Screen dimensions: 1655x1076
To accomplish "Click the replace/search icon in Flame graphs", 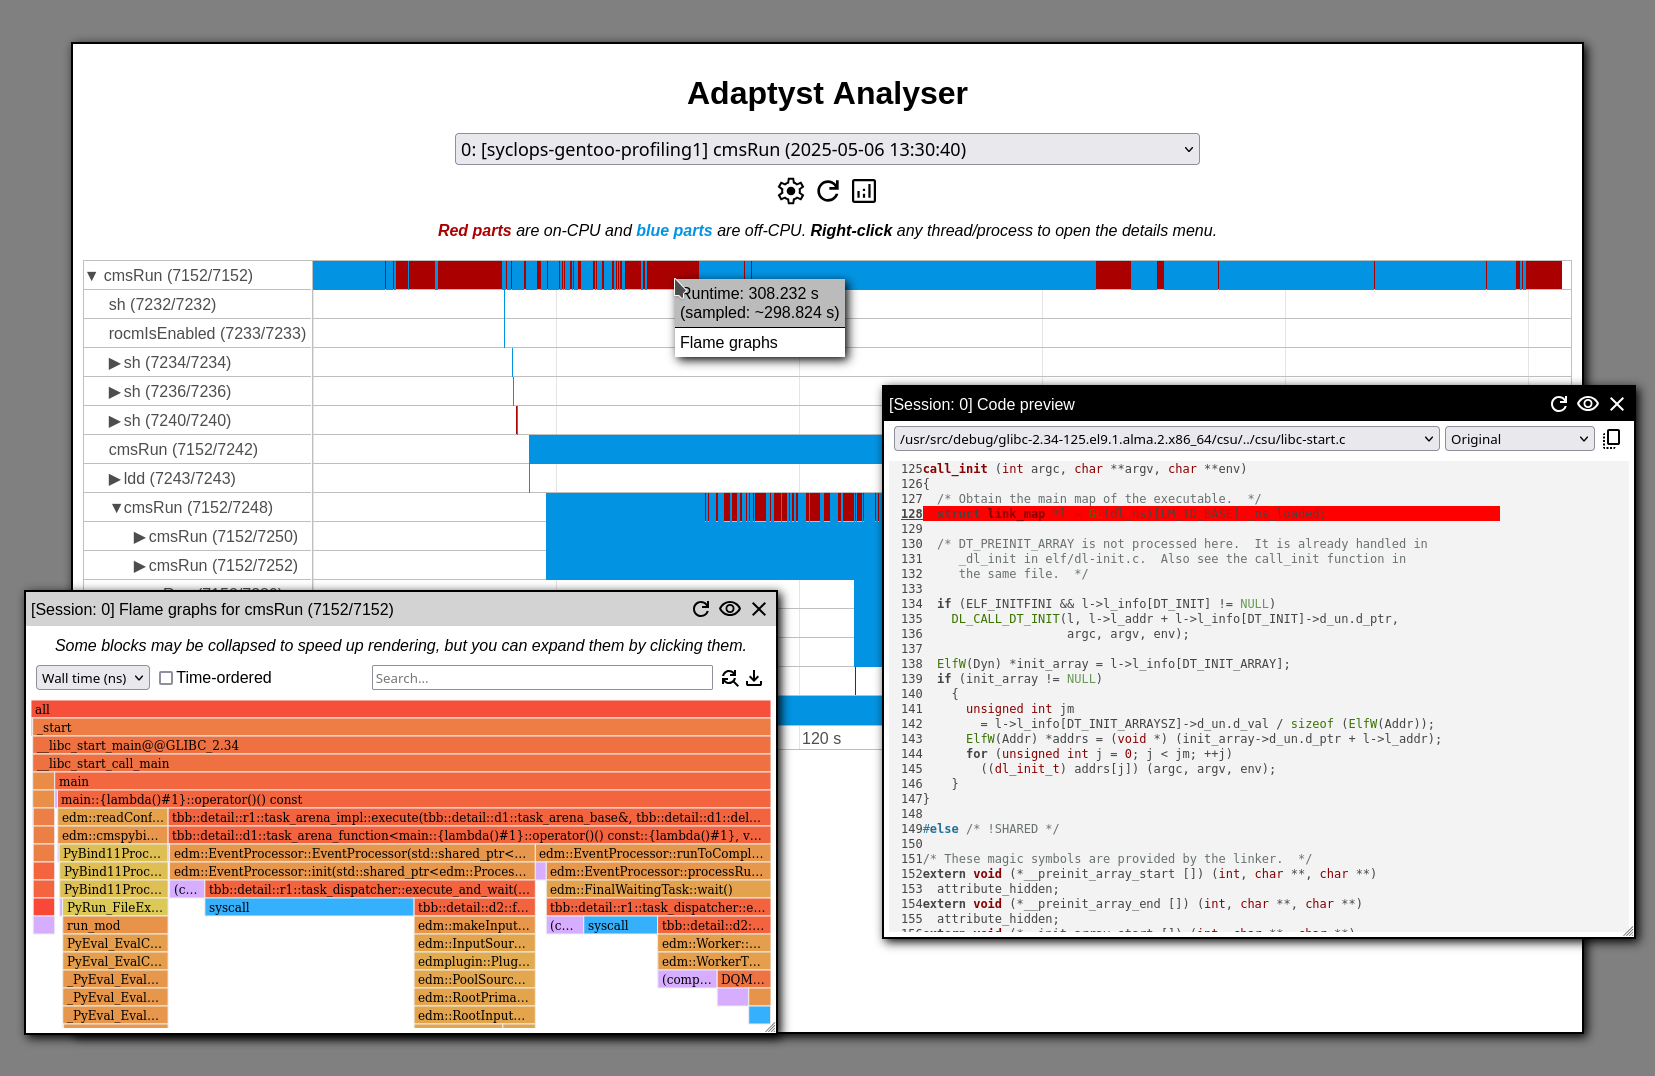I will point(730,678).
